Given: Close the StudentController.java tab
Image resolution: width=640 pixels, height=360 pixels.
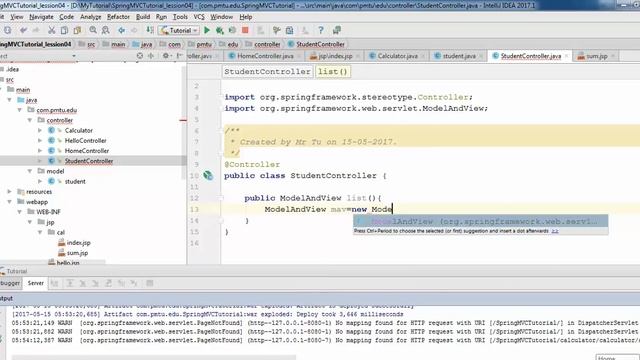Looking at the screenshot, I should [x=567, y=56].
